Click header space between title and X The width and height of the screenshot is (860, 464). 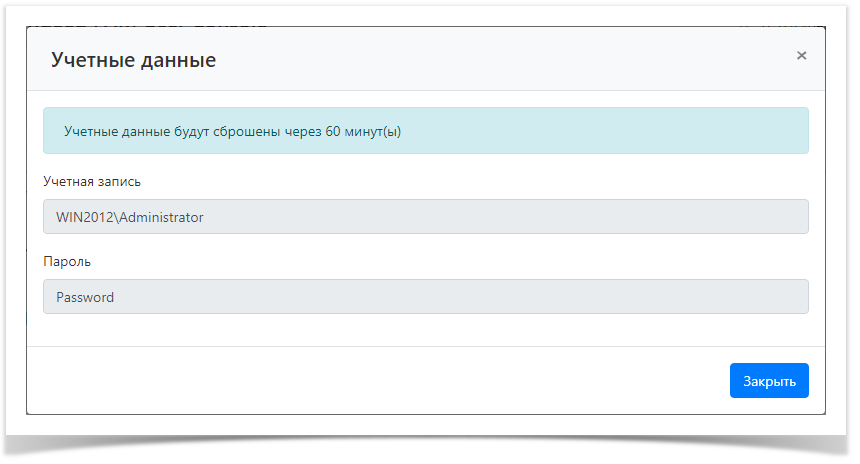tap(500, 60)
